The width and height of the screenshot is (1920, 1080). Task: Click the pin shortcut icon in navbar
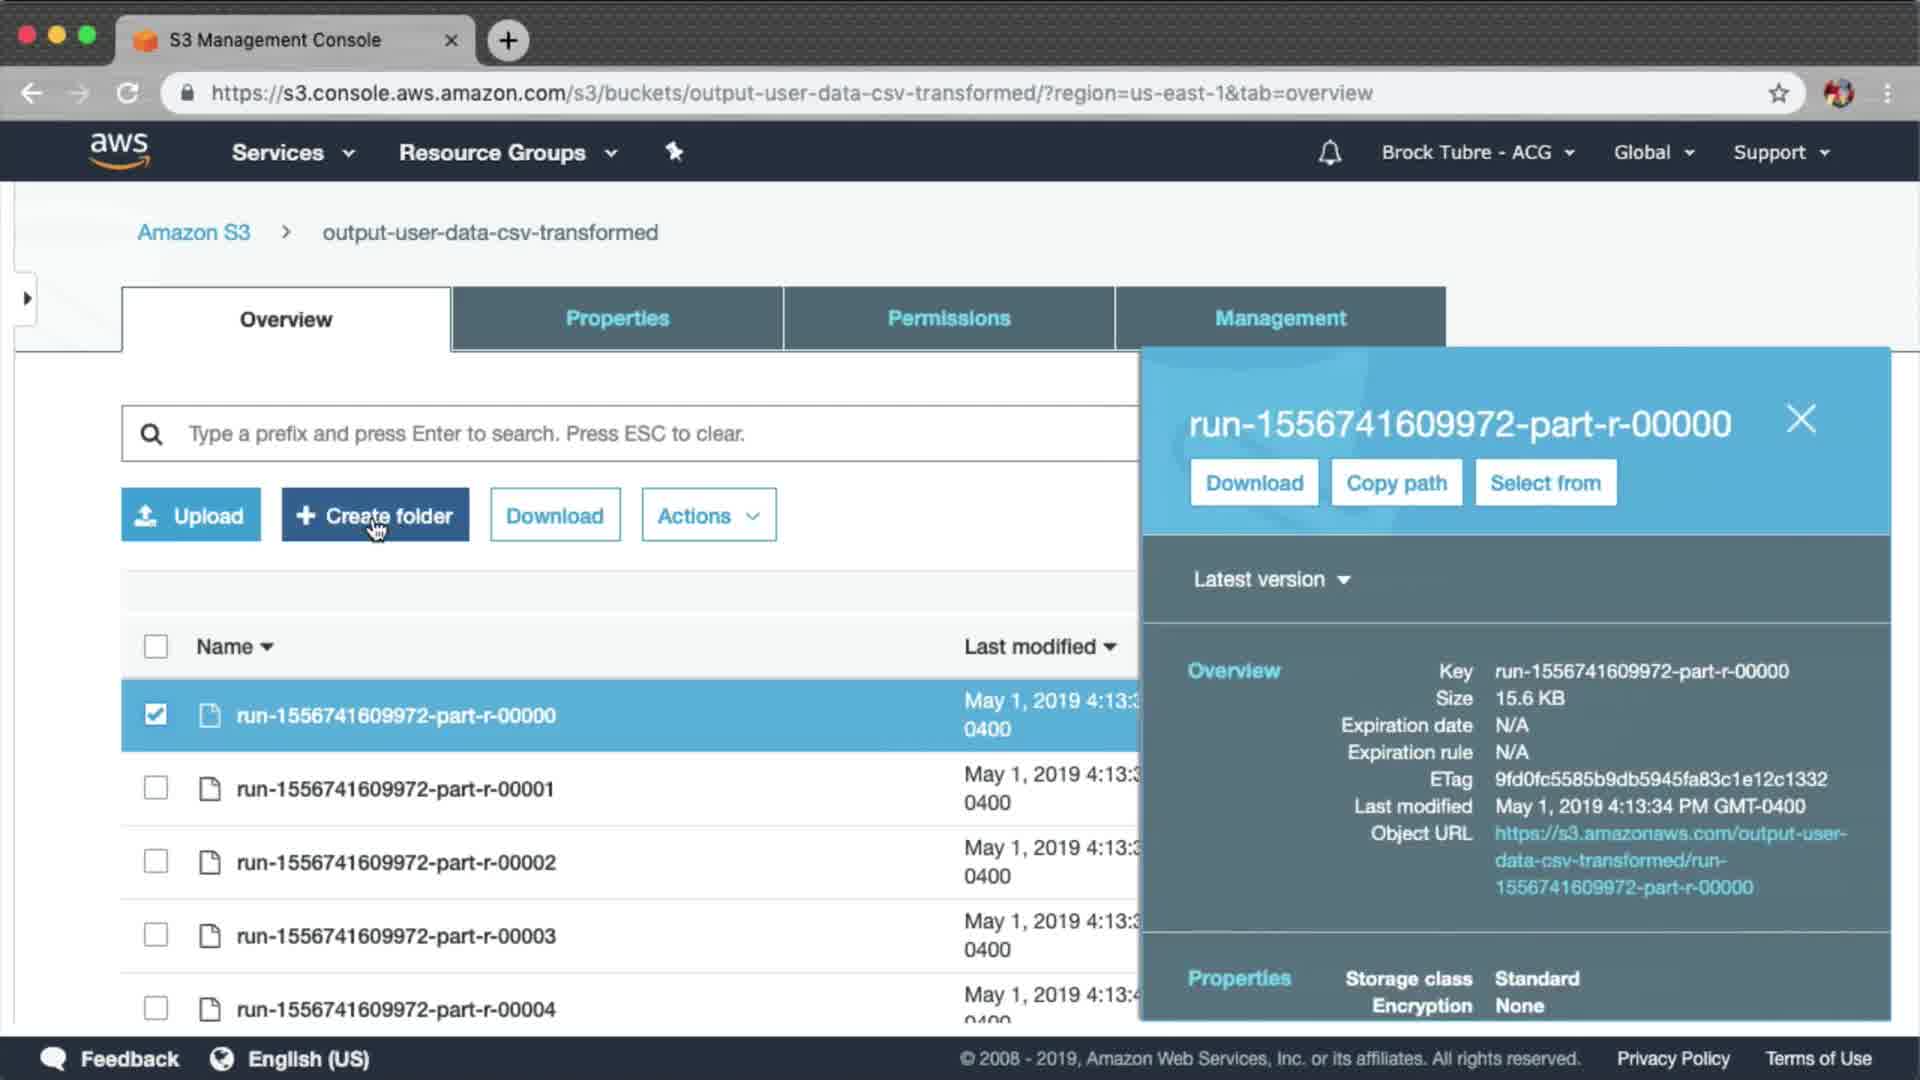674,152
